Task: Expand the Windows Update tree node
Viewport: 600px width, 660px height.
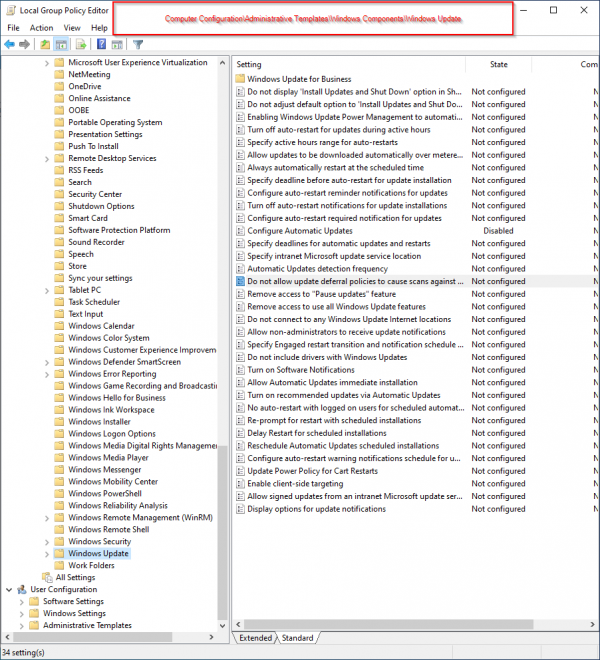Action: (x=47, y=553)
